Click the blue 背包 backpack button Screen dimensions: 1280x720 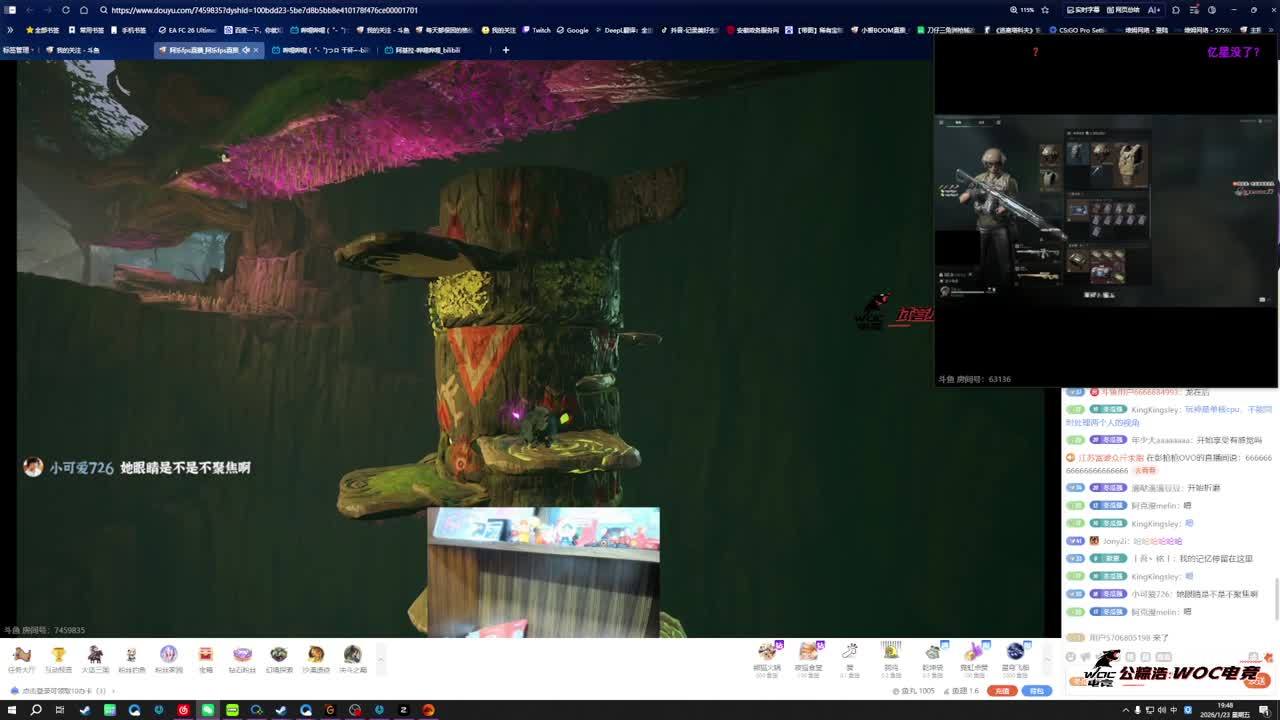[x=1036, y=691]
